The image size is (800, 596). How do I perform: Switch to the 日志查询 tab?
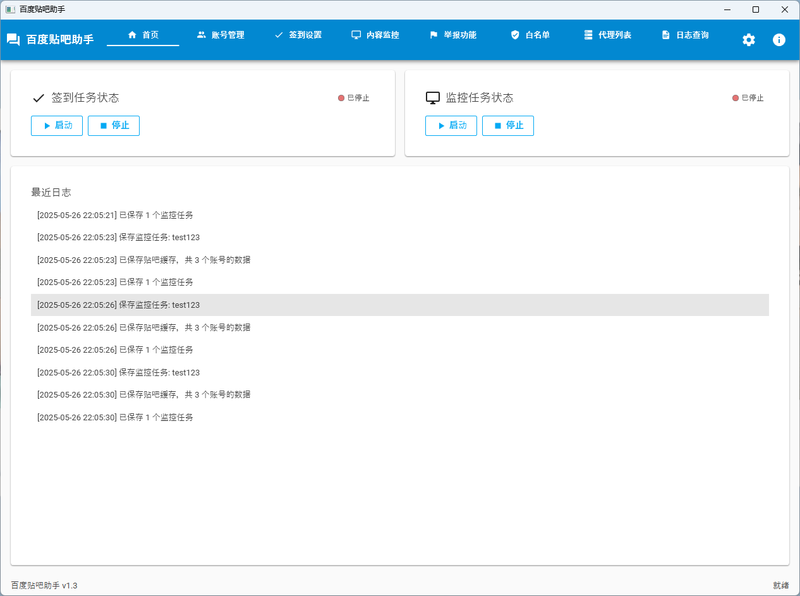pyautogui.click(x=685, y=35)
